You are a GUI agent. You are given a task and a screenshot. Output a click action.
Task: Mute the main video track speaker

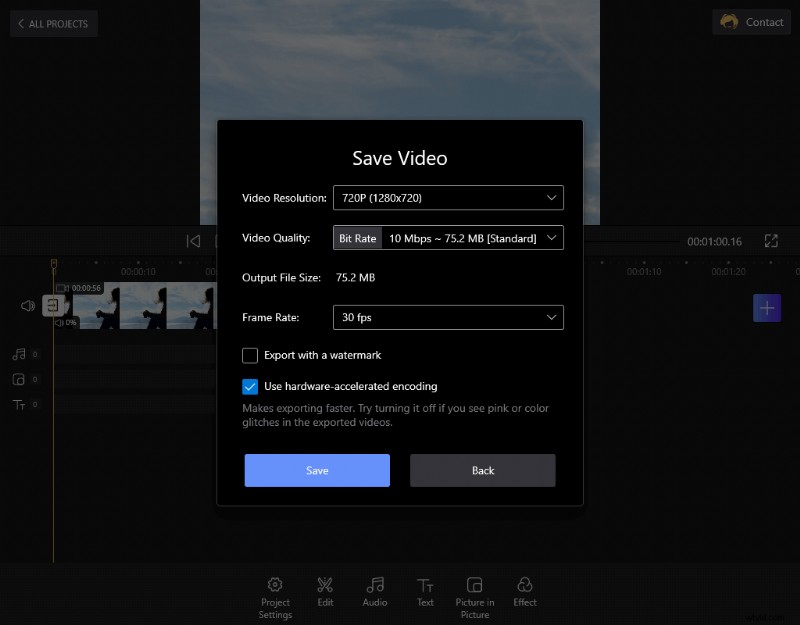[27, 305]
